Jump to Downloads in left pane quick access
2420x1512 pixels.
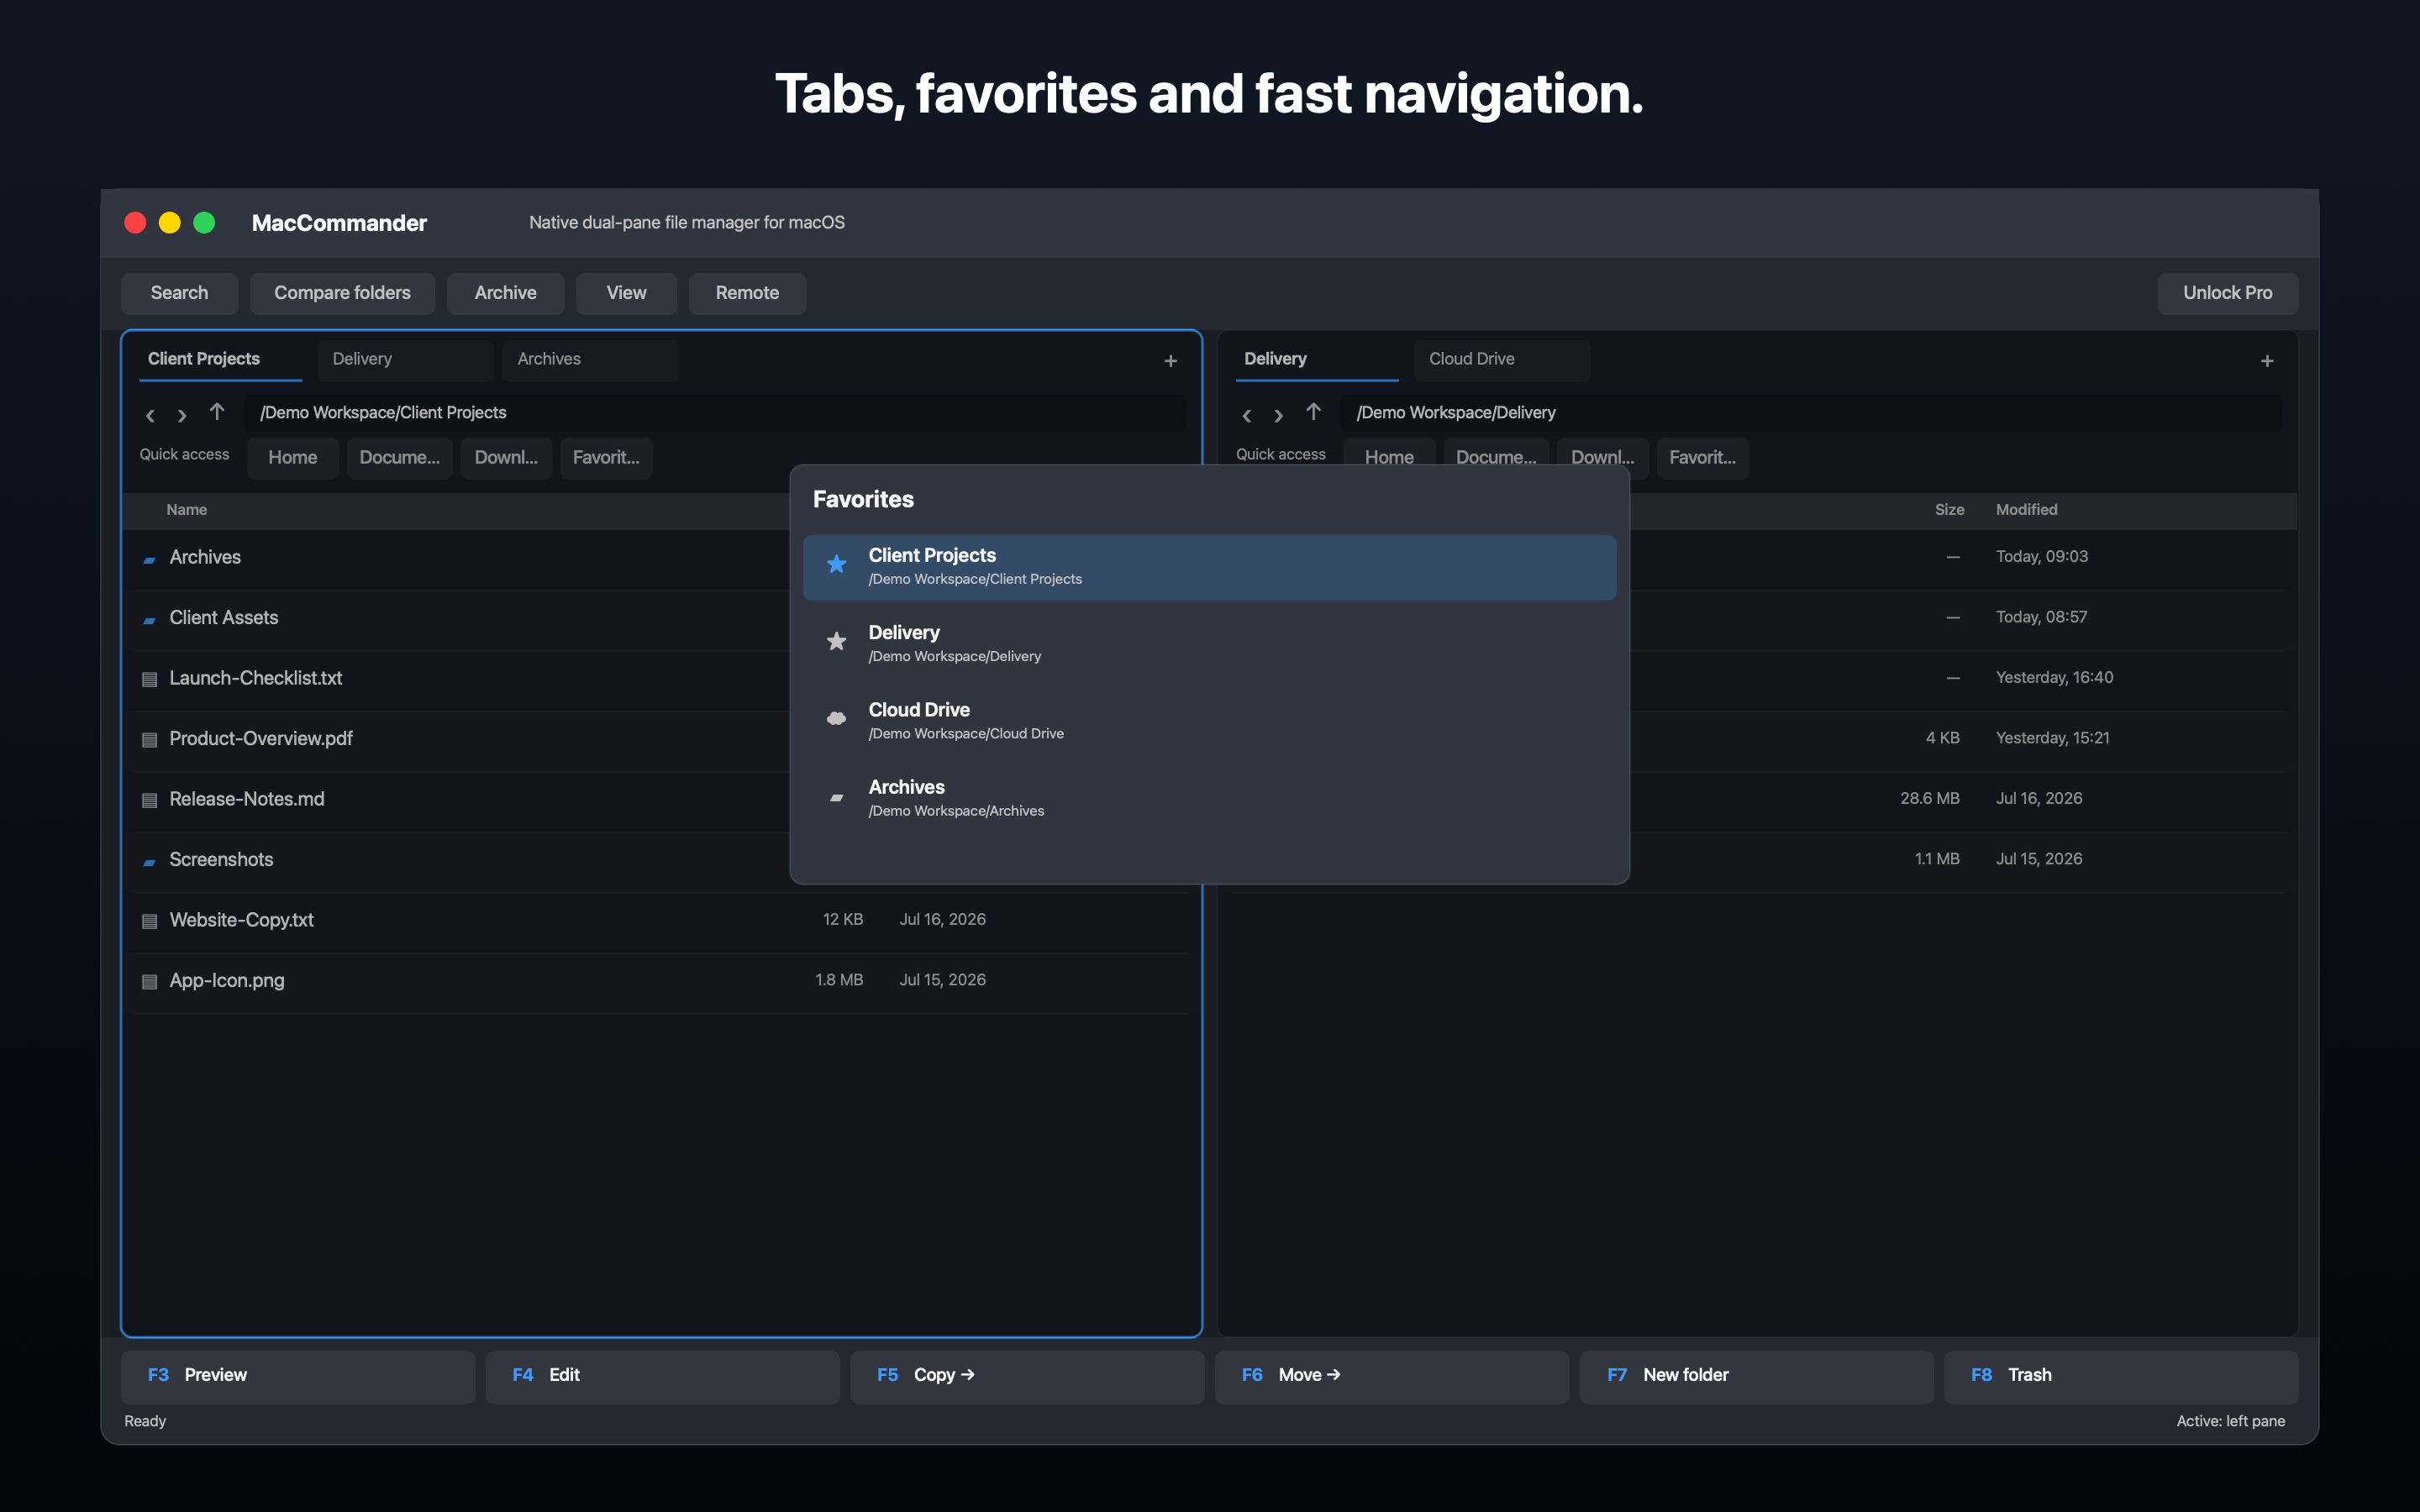point(506,458)
